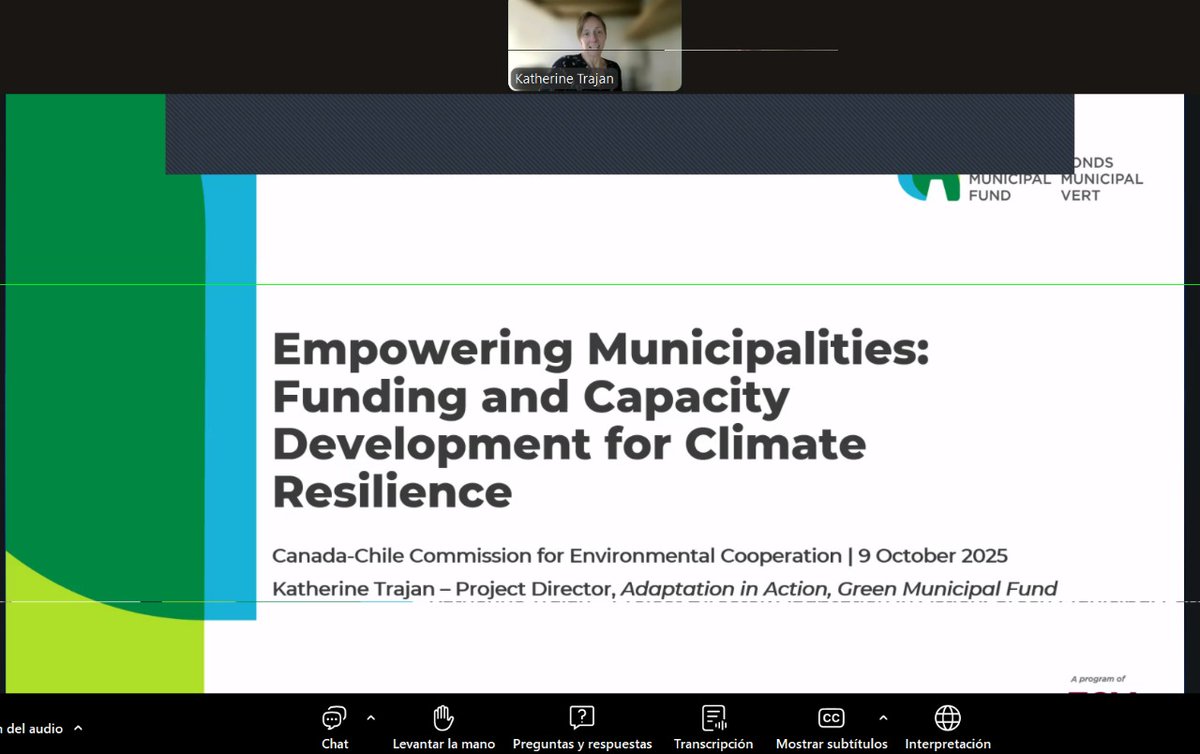Click slide title 'Empowering Municipalities:'
The width and height of the screenshot is (1200, 754).
pyautogui.click(x=601, y=349)
